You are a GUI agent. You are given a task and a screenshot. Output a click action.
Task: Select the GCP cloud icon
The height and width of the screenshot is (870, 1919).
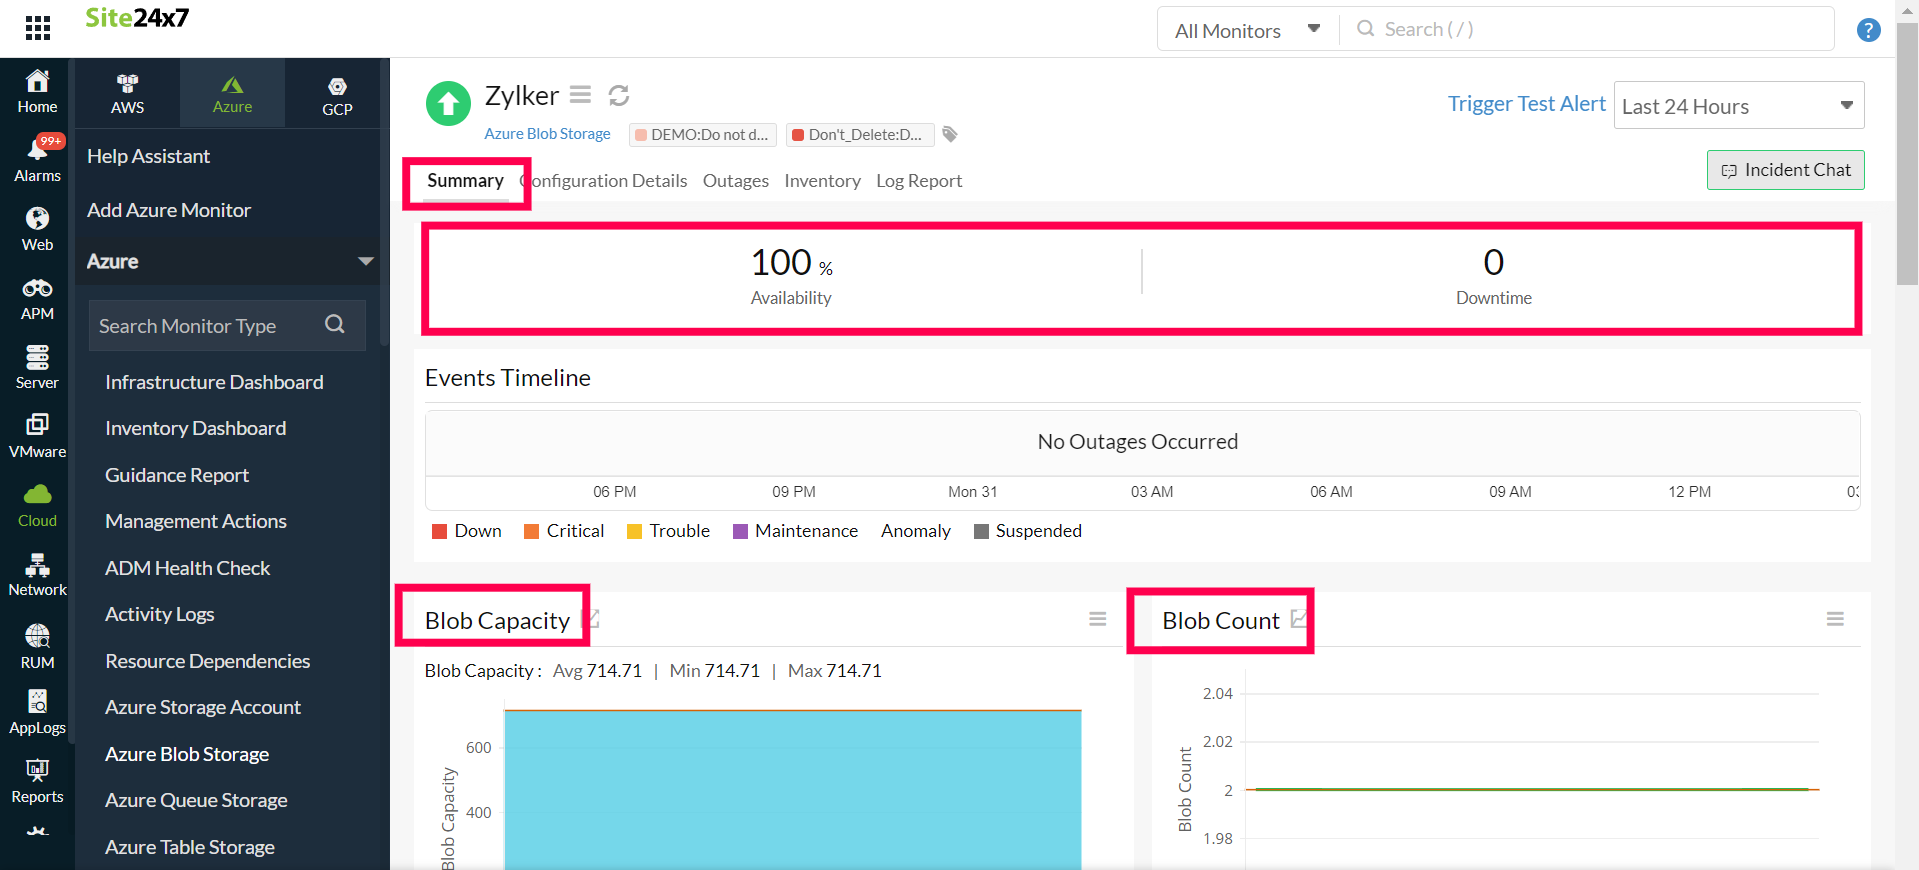pos(337,96)
